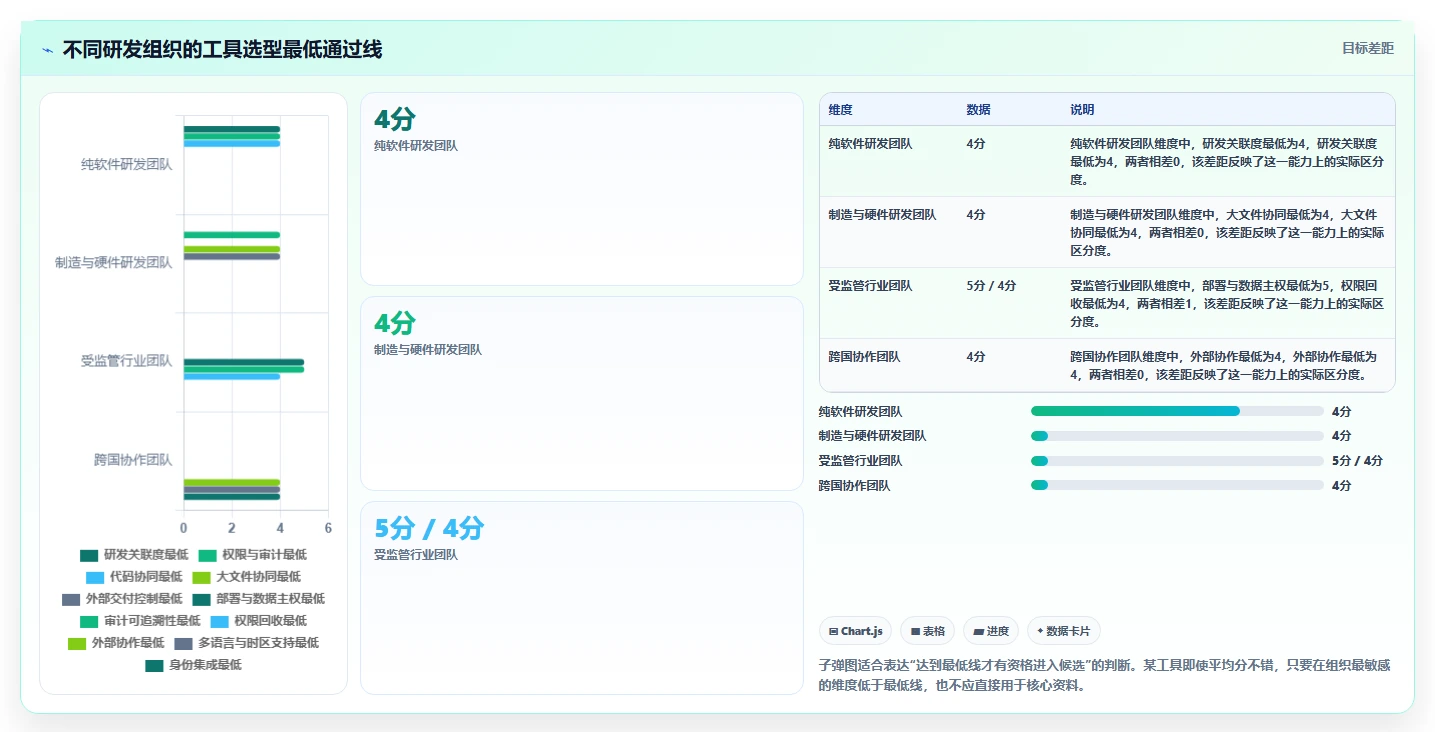1435x732 pixels.
Task: Click the 数据卡片 tag chip
Action: click(1064, 631)
